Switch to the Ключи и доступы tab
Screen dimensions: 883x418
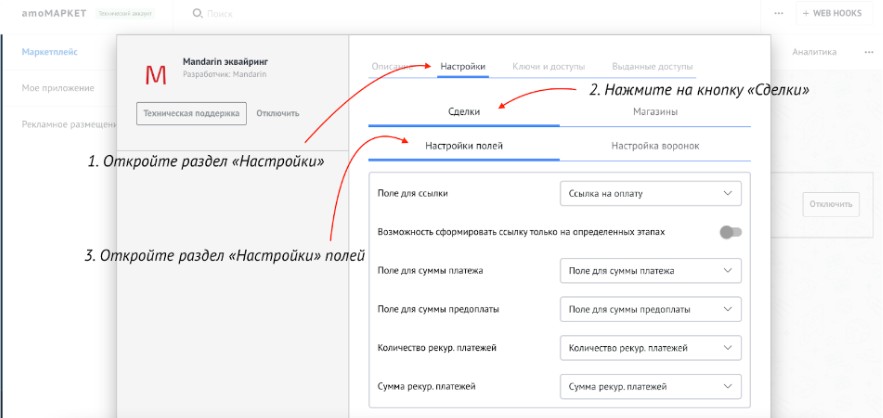click(548, 66)
